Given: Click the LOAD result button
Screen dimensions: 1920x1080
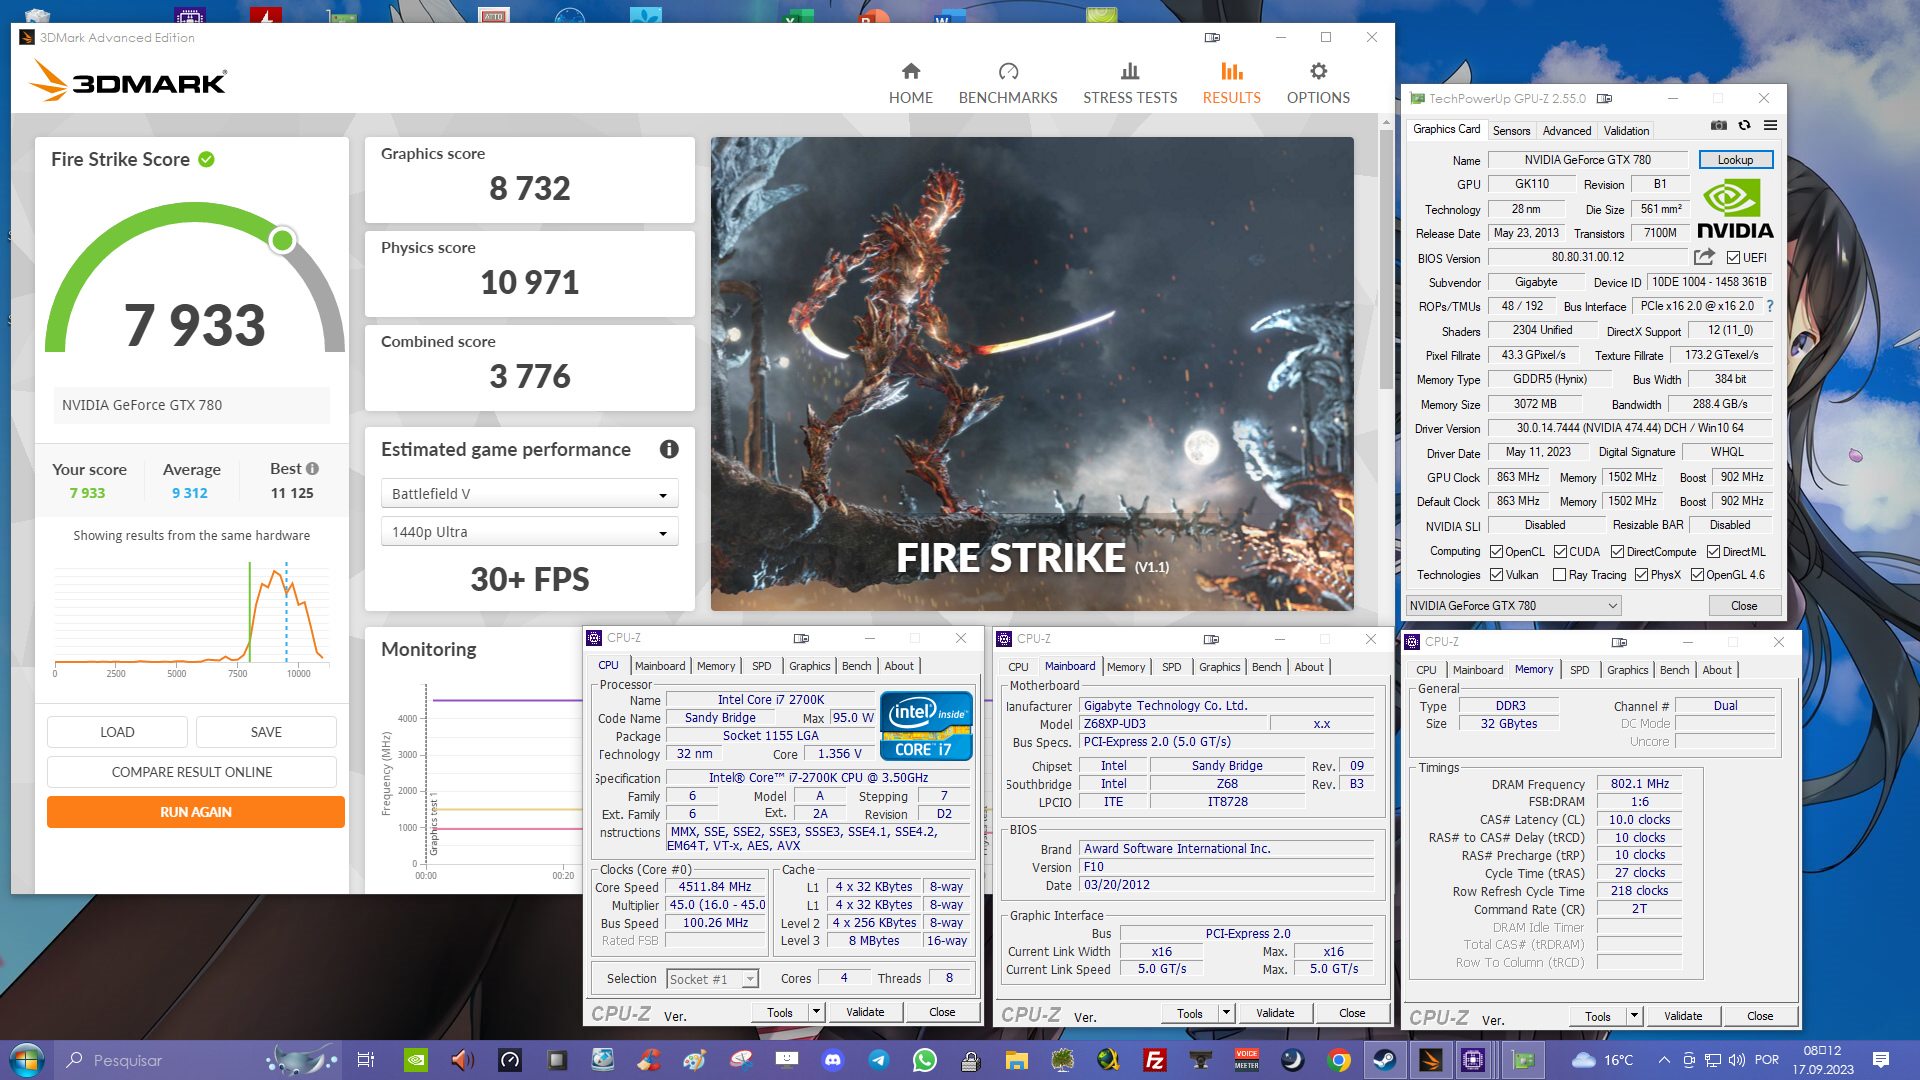Looking at the screenshot, I should [117, 731].
